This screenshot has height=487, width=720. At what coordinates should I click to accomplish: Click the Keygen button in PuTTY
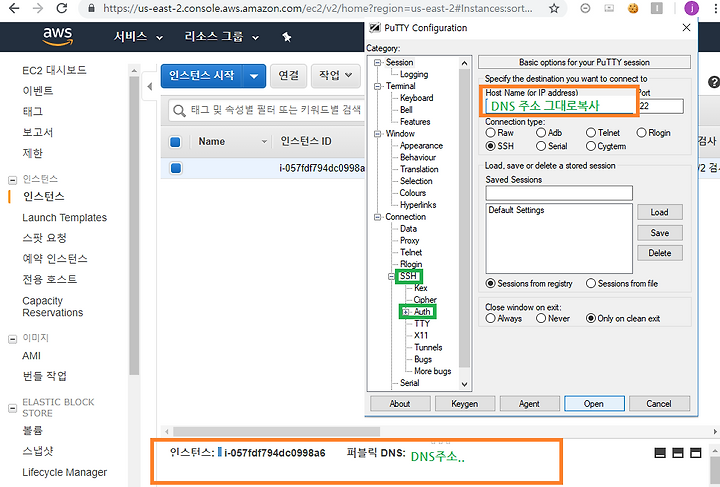465,403
